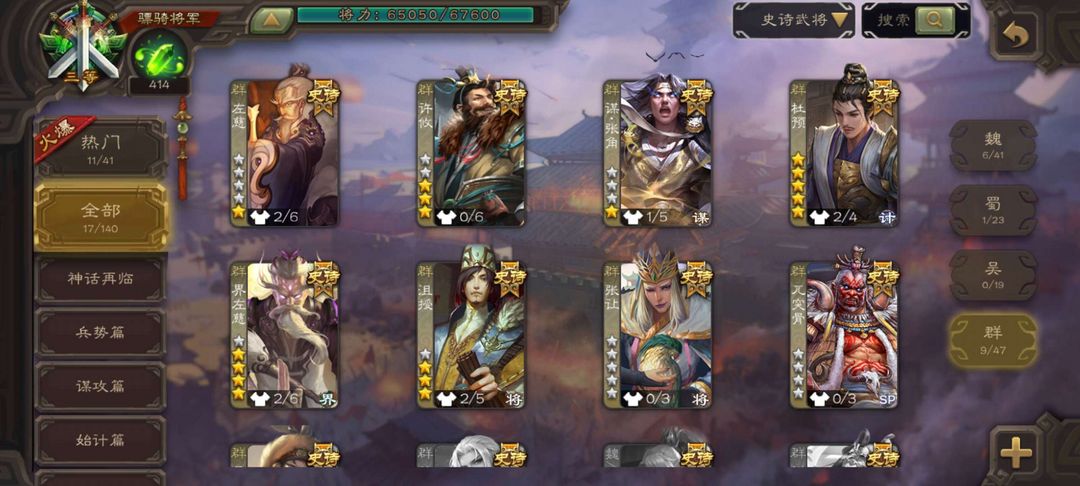The height and width of the screenshot is (486, 1080).
Task: Tap the shirt skin icon on 左慈 card
Action: (259, 218)
